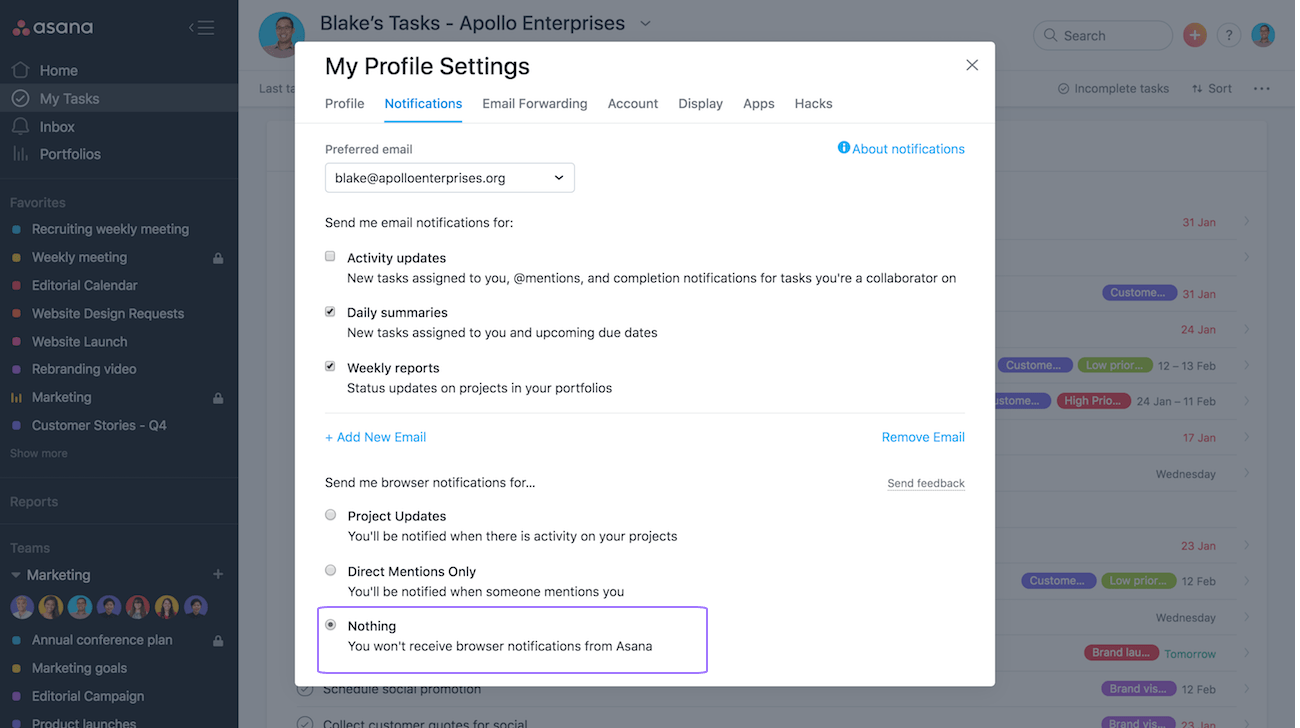Viewport: 1300px width, 728px height.
Task: Open Inbox bell in the sidebar
Action: pos(20,126)
